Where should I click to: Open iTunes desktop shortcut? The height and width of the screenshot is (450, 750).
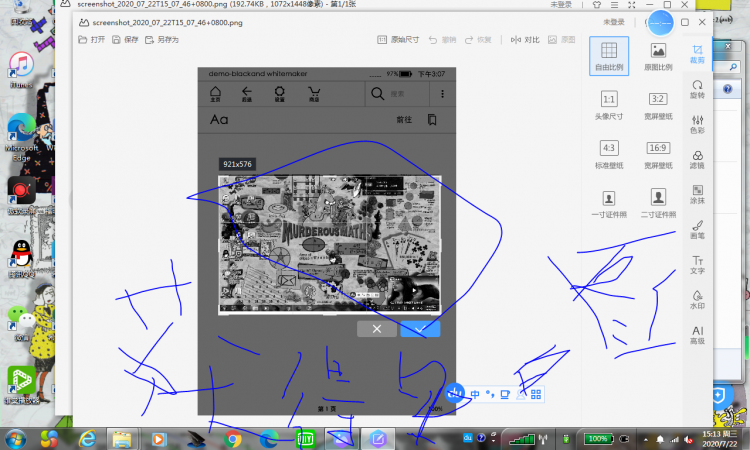(x=21, y=70)
